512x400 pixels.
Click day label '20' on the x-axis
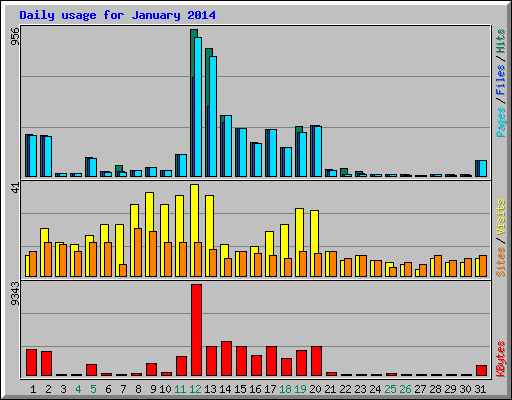(315, 389)
